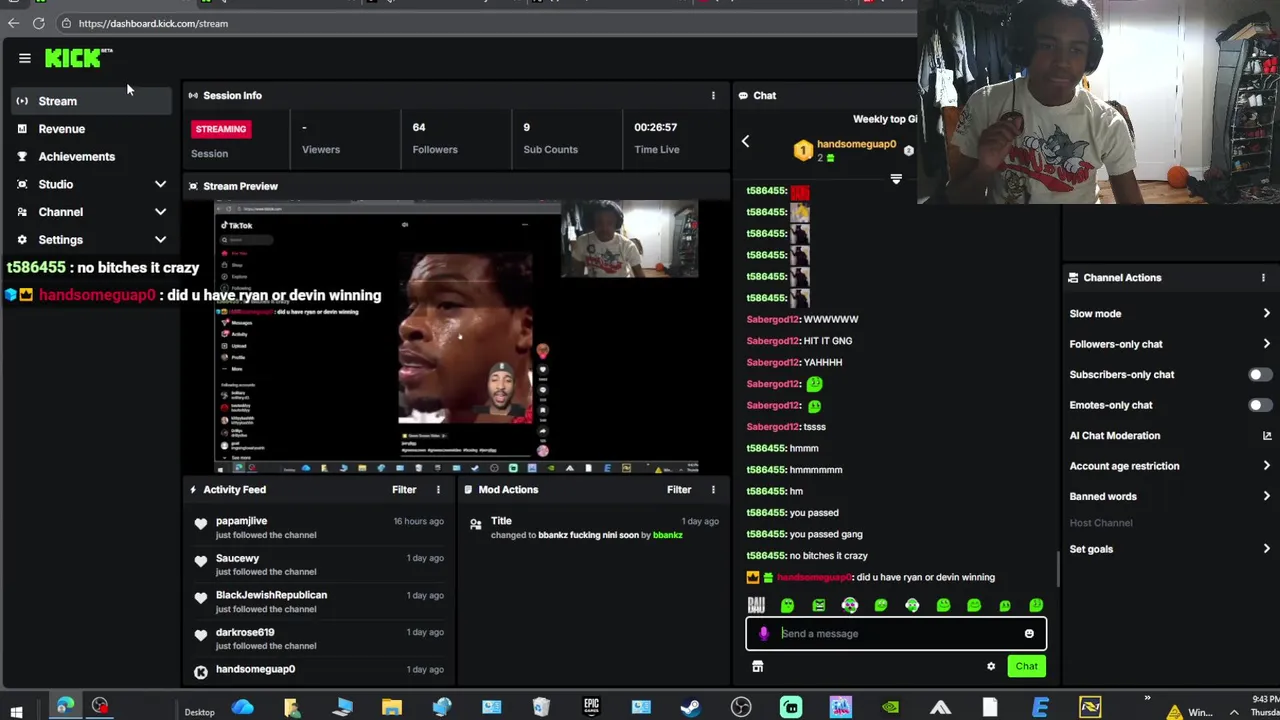The image size is (1280, 720).
Task: Open Banned words chevron
Action: pyautogui.click(x=1266, y=496)
